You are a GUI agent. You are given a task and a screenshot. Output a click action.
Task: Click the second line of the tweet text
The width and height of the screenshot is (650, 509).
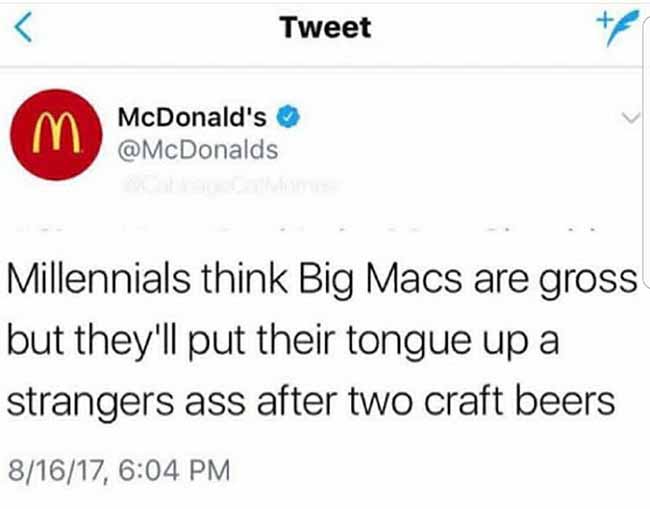tap(283, 340)
